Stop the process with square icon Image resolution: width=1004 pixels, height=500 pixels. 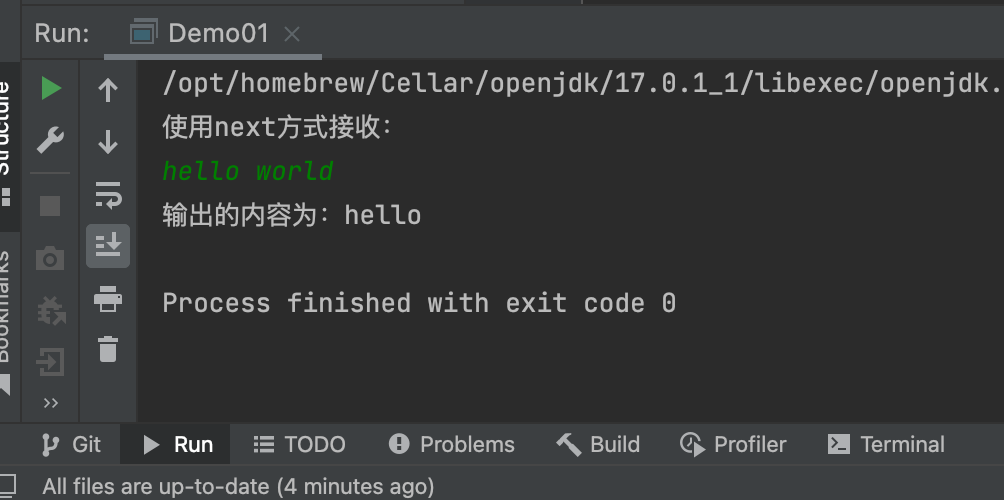pyautogui.click(x=50, y=206)
